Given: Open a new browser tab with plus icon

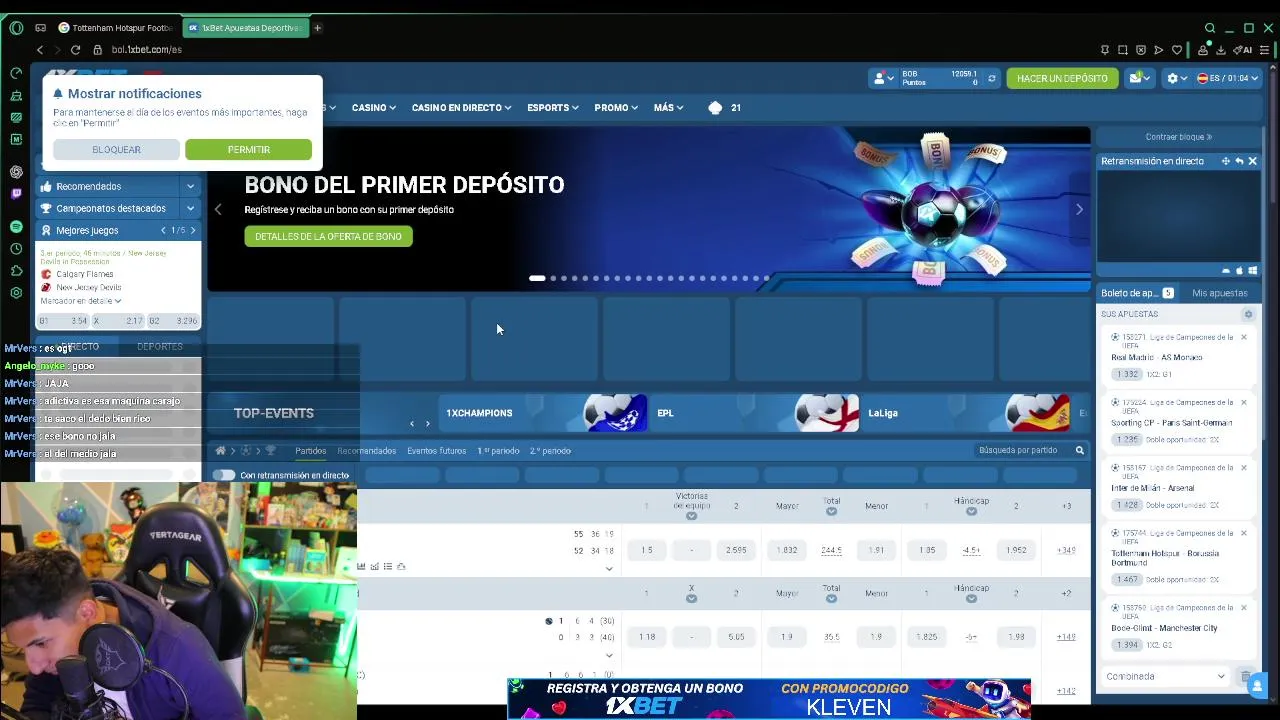Looking at the screenshot, I should tap(317, 28).
